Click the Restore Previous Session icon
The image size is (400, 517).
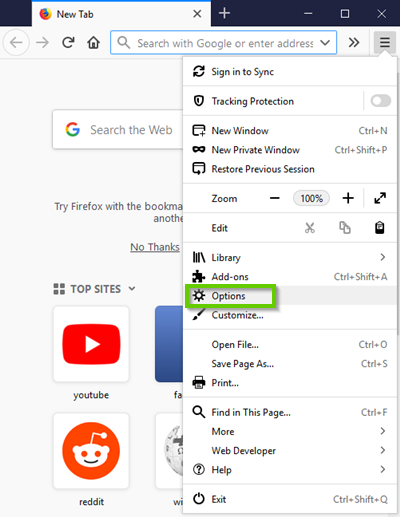click(199, 169)
